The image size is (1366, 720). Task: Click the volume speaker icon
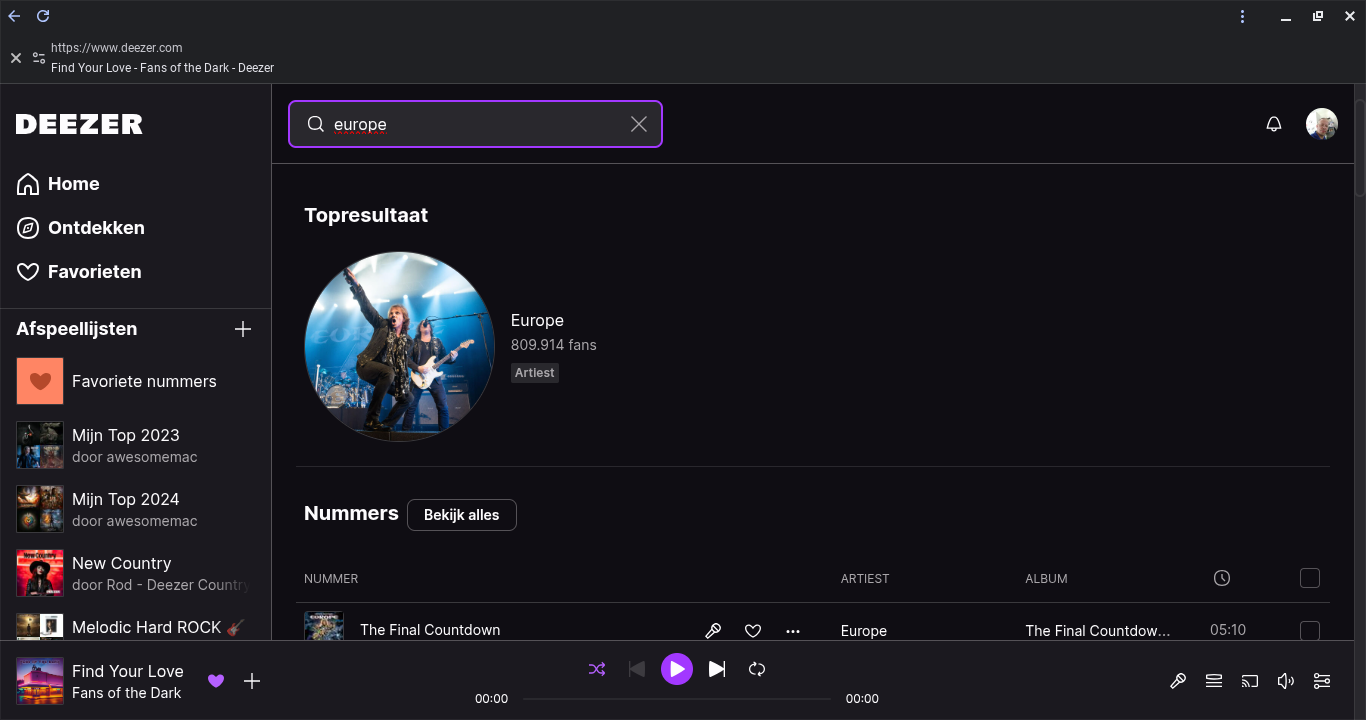coord(1286,681)
